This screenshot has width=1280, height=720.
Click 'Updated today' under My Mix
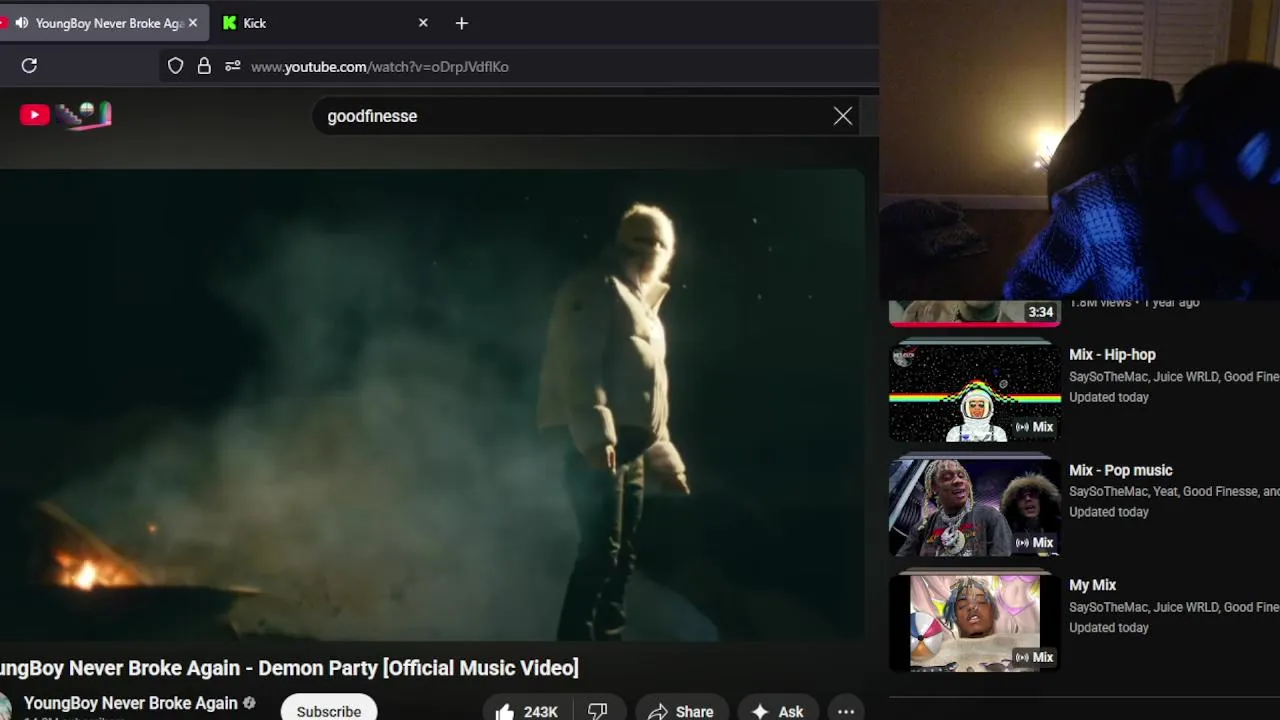1109,628
